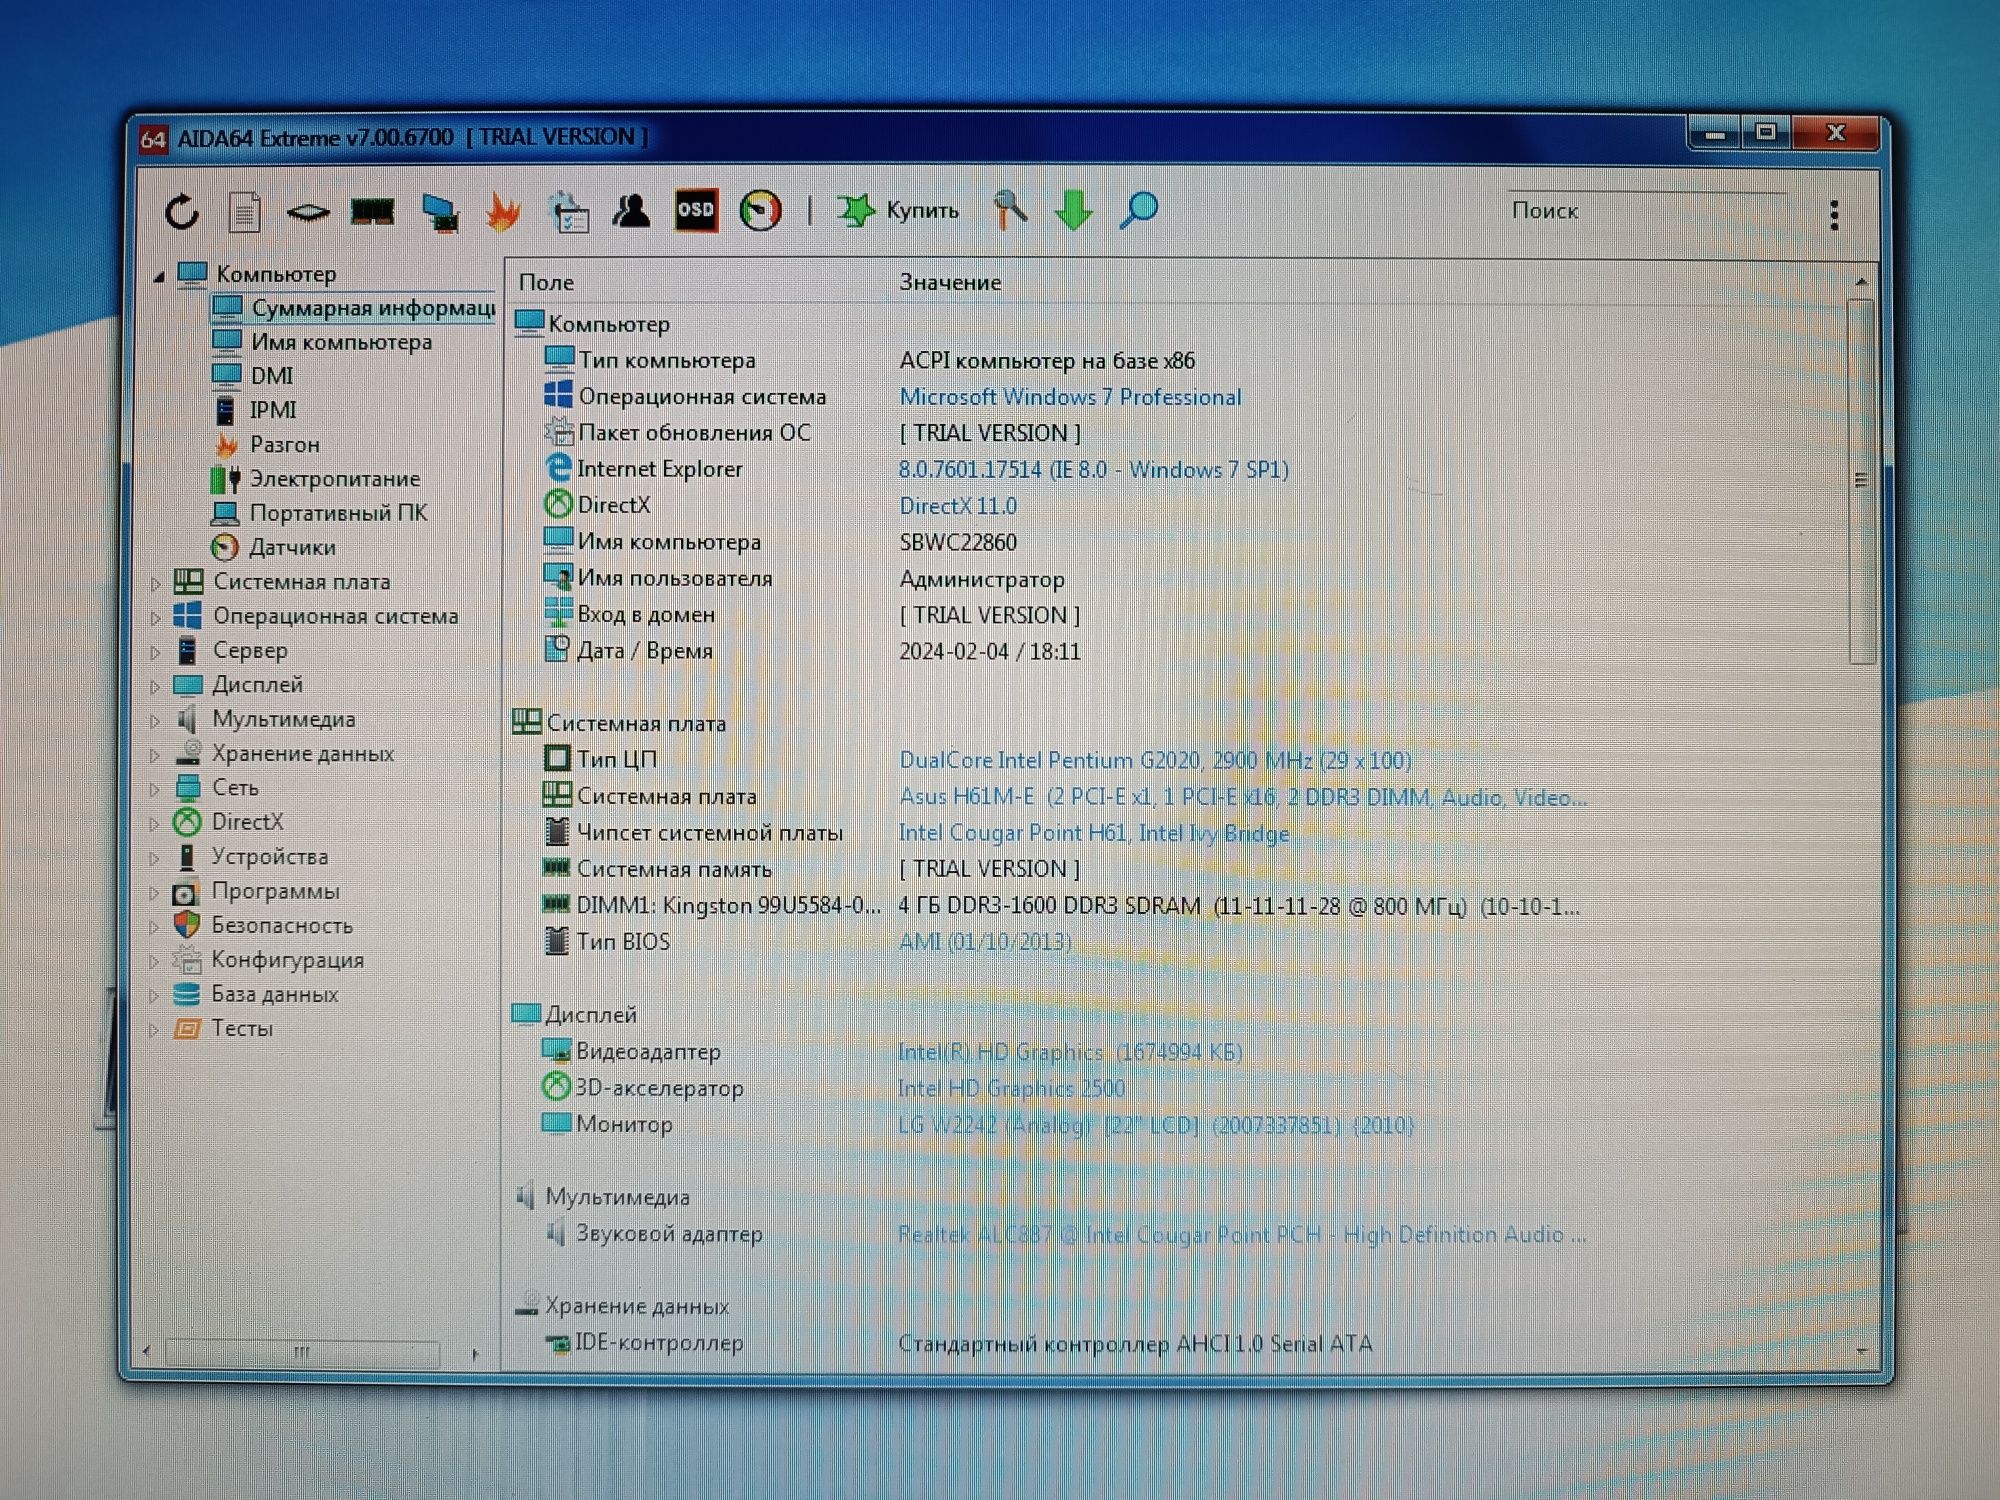Select the Тесты tree item
The width and height of the screenshot is (2000, 1500).
click(223, 1029)
